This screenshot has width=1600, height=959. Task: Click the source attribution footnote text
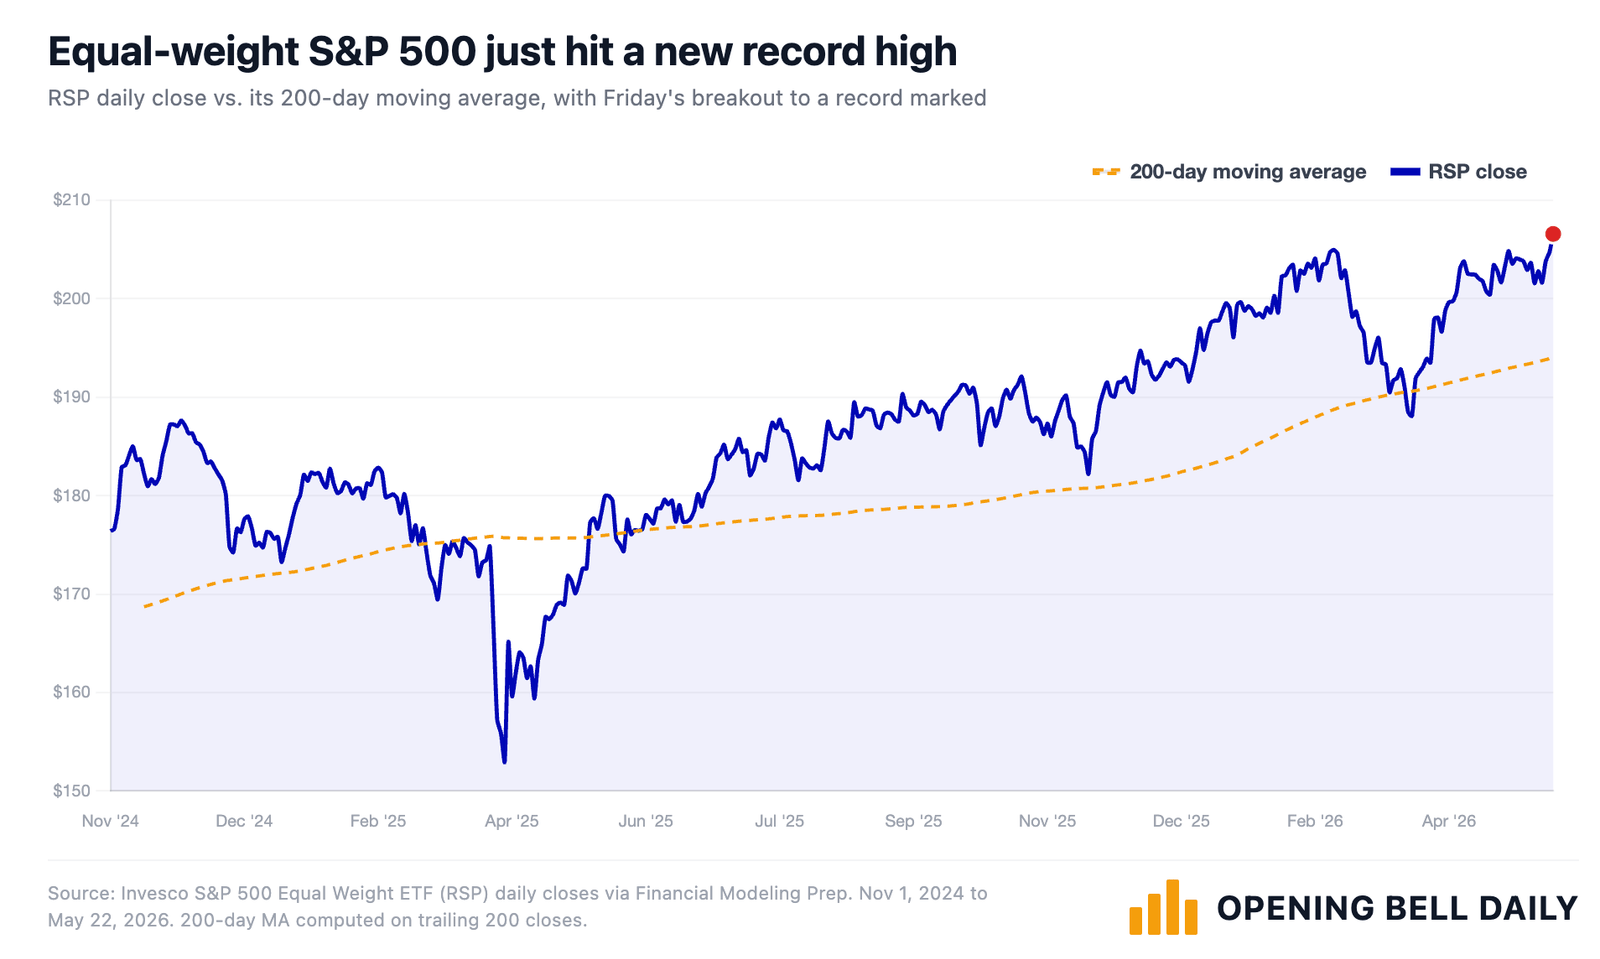pos(517,907)
